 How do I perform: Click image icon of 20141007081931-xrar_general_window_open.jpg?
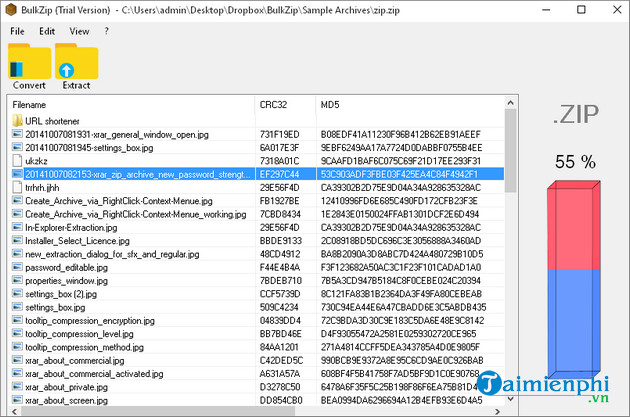[x=17, y=134]
